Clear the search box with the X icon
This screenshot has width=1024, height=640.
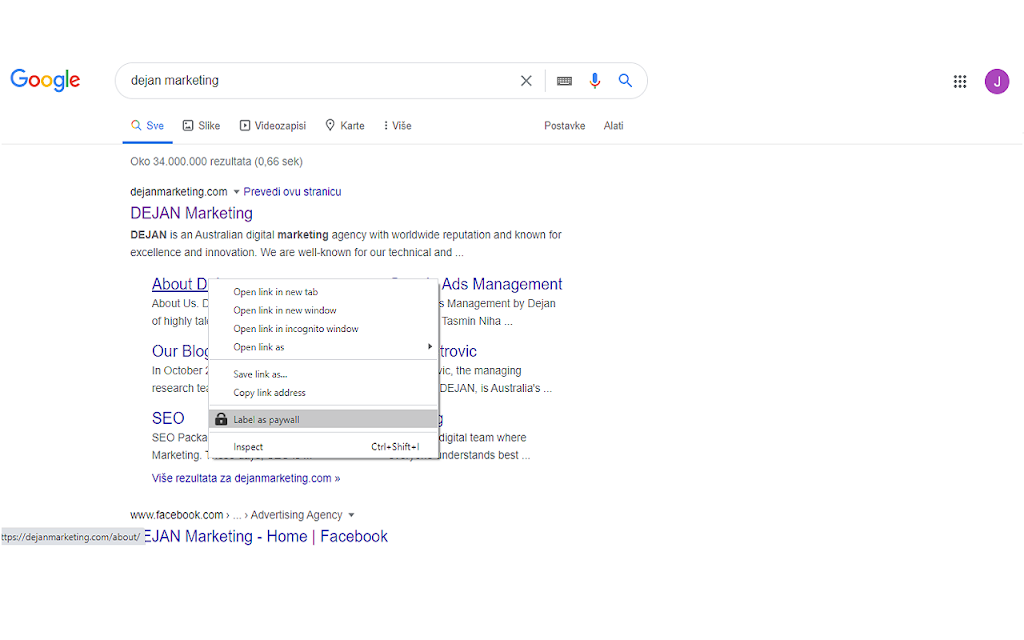[x=526, y=80]
